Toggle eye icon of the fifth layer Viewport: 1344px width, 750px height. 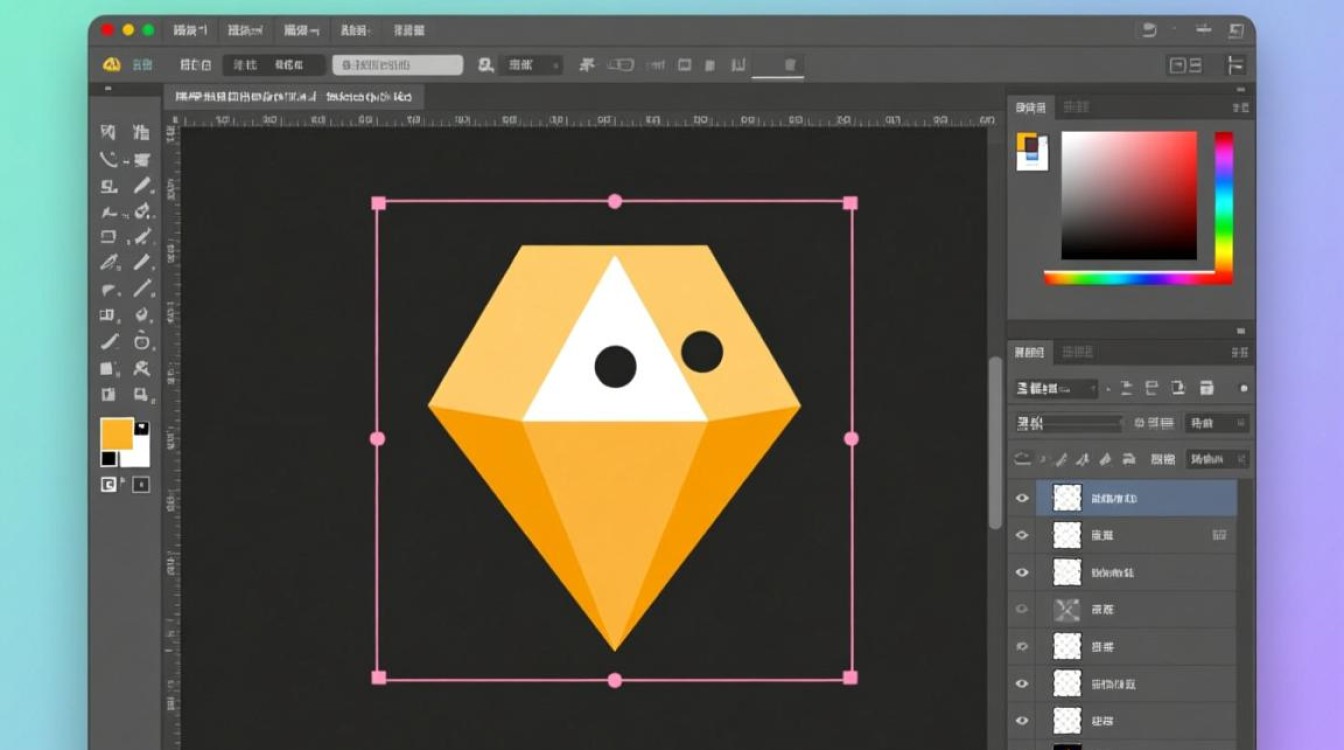coord(1022,646)
